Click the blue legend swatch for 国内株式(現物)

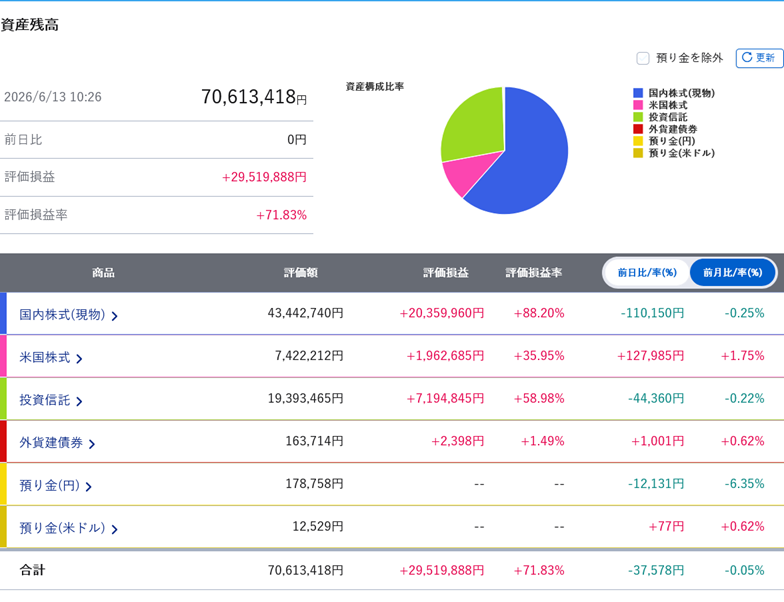coord(638,93)
